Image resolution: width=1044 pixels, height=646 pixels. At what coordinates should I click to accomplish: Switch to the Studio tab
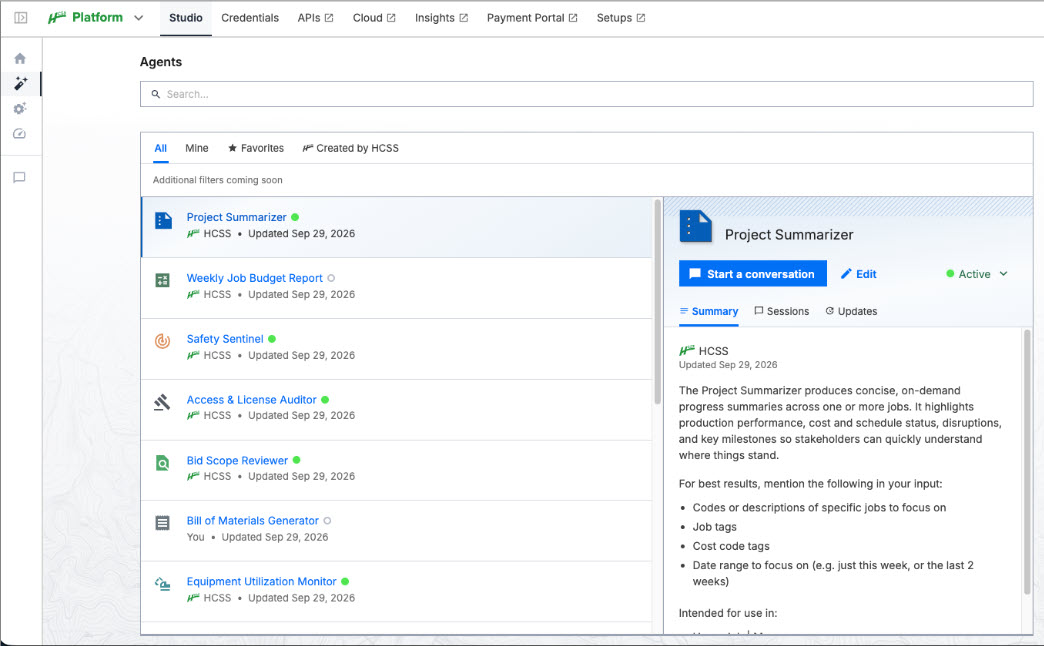pyautogui.click(x=186, y=18)
